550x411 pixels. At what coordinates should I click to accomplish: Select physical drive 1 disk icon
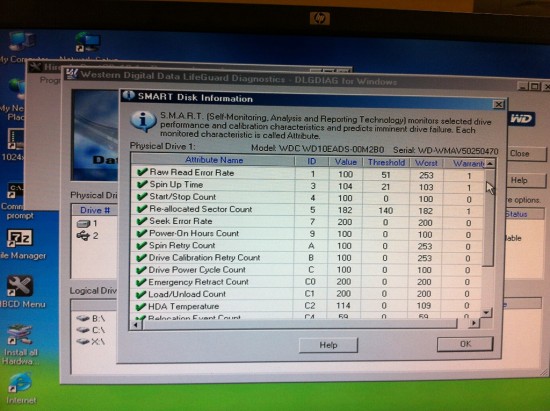[83, 224]
